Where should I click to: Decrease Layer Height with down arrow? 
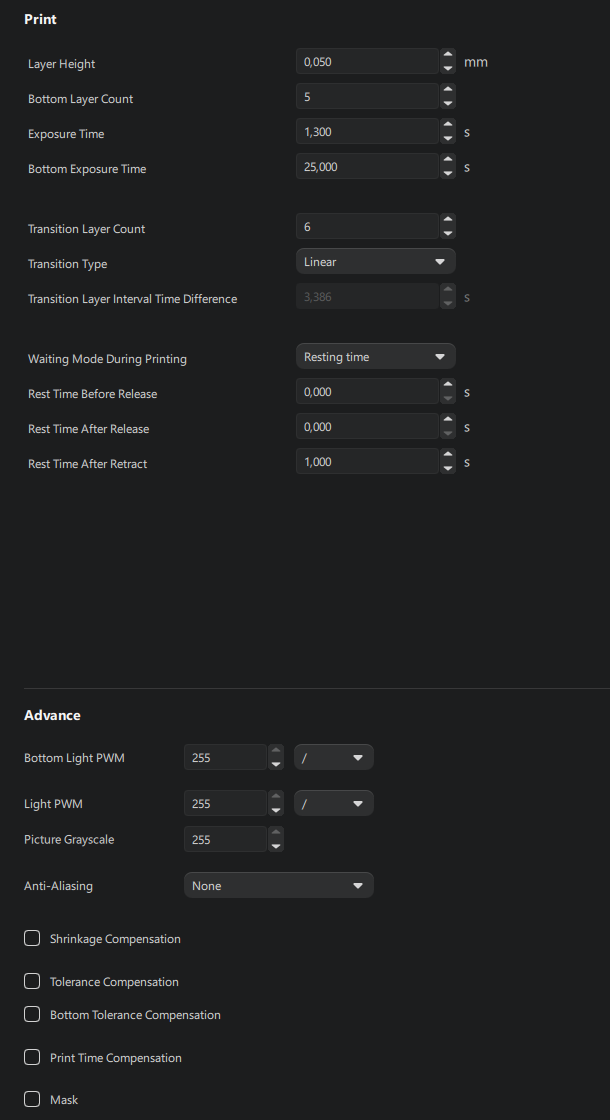click(x=448, y=68)
